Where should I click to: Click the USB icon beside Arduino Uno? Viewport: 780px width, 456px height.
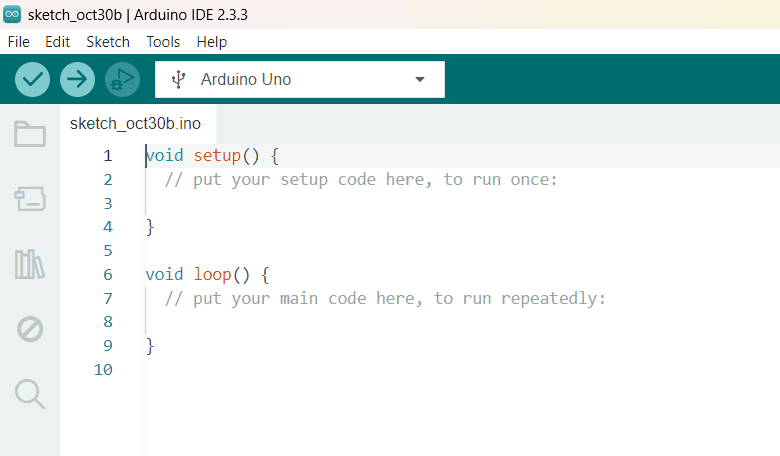(178, 80)
